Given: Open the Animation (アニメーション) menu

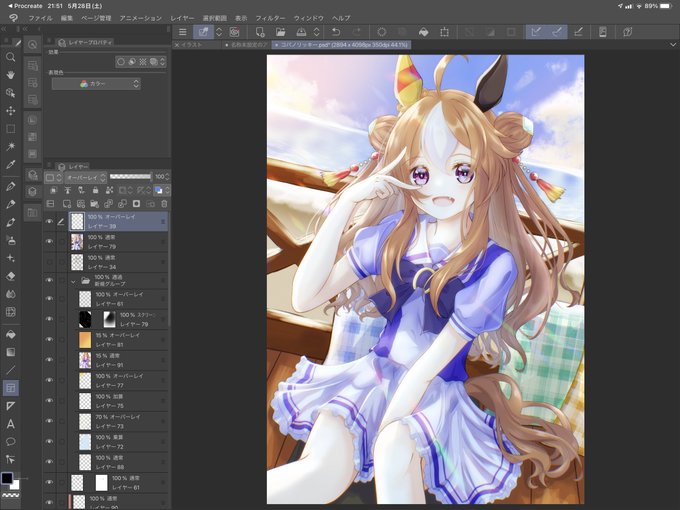Looking at the screenshot, I should click(141, 18).
